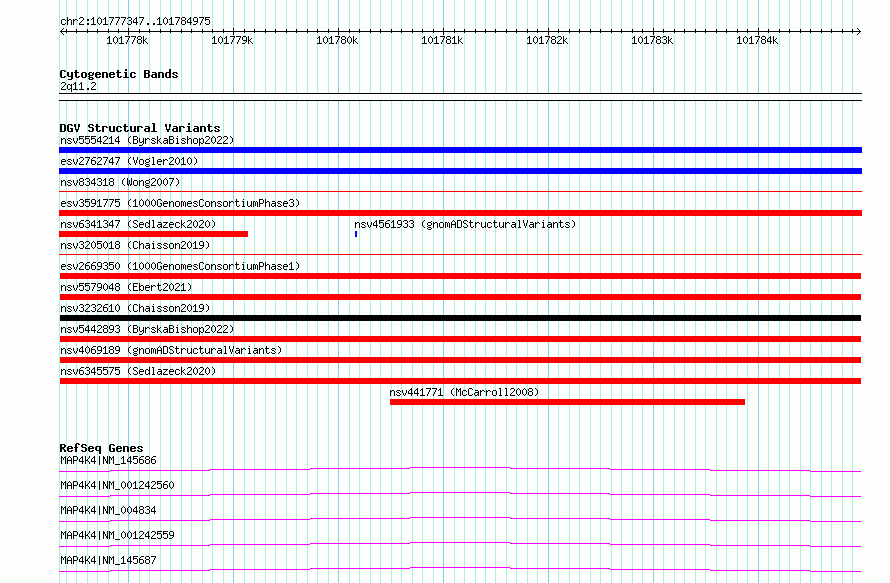Select the red bar of nsv441771
Viewport: 890px width, 583px height.
tap(567, 402)
